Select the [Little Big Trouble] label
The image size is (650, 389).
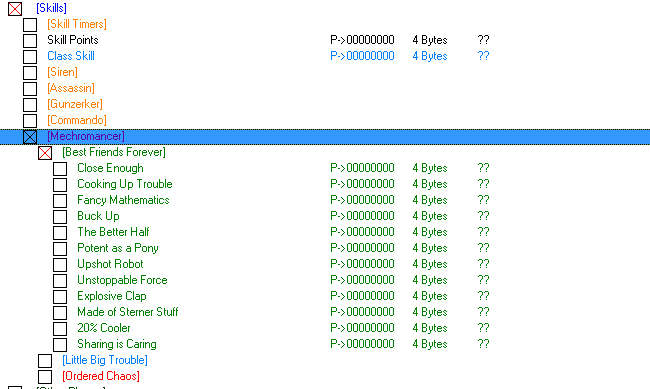[105, 360]
